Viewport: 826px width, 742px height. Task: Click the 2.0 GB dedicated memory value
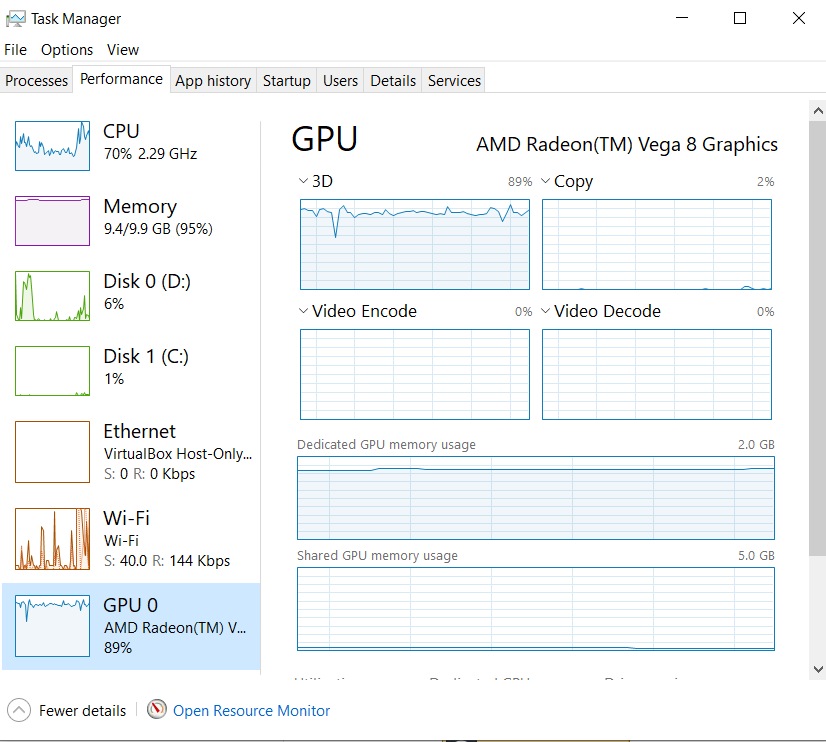click(756, 444)
